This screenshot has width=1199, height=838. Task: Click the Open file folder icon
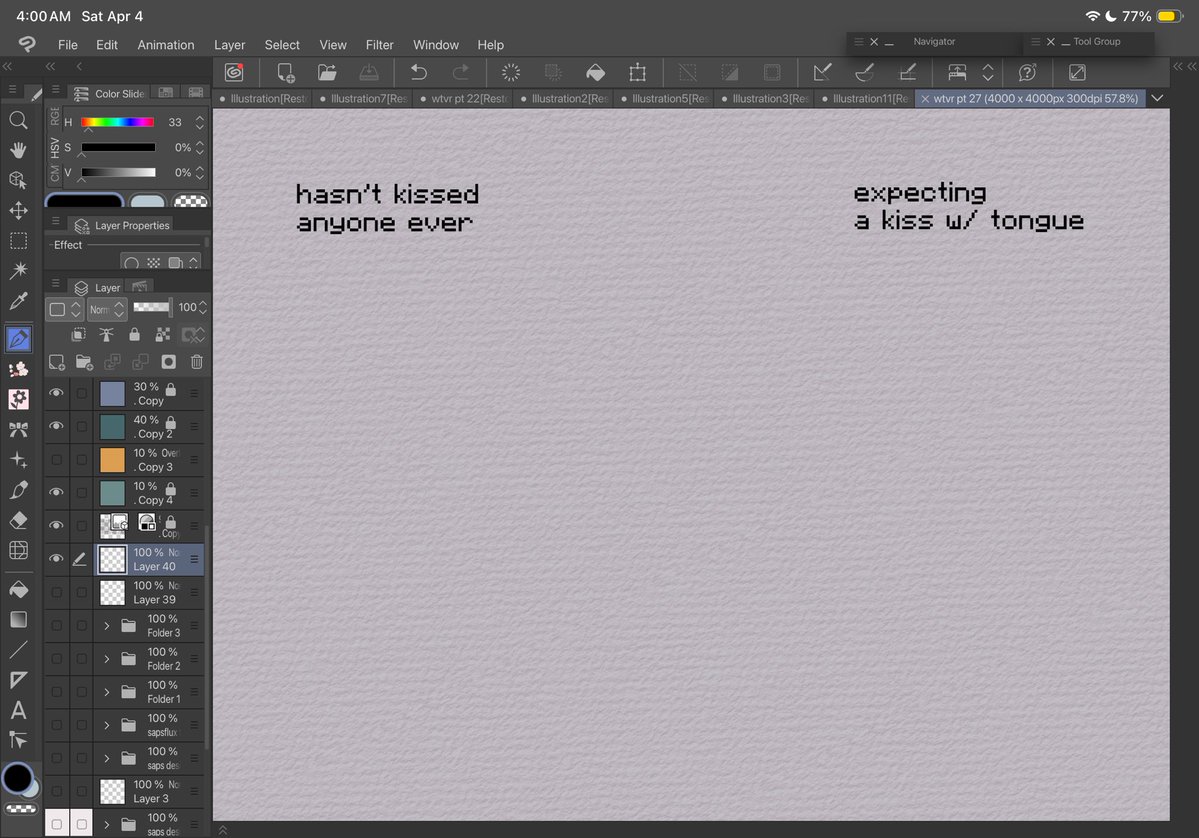pyautogui.click(x=327, y=73)
